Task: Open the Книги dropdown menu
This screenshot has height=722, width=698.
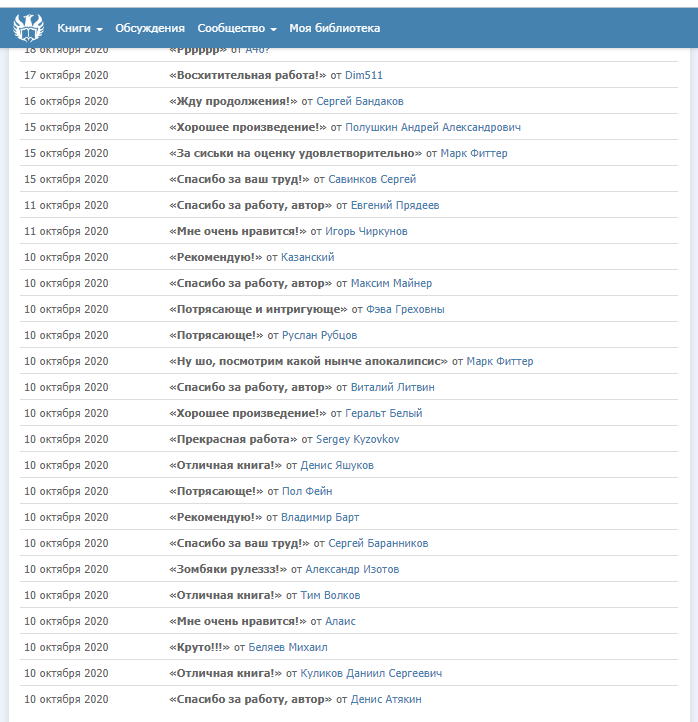Action: (80, 28)
